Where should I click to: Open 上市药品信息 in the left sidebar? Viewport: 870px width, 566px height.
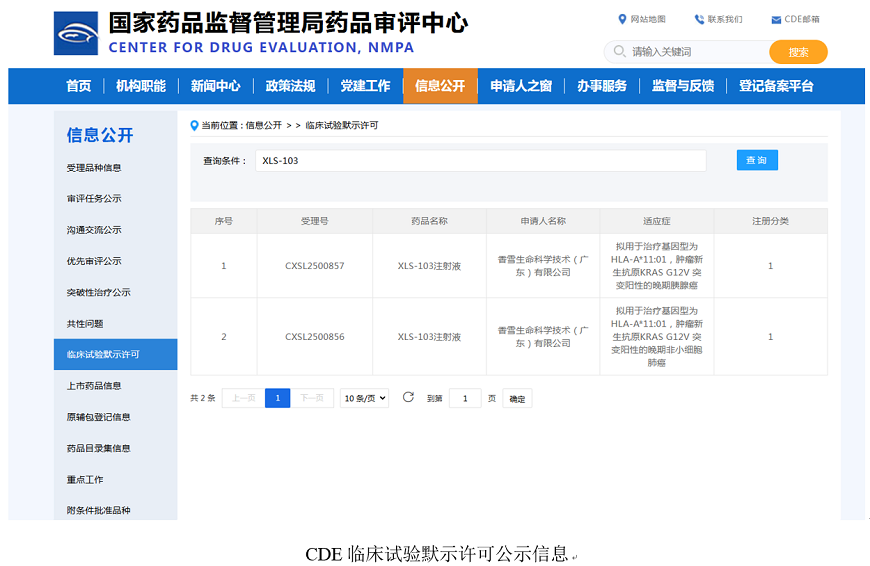pyautogui.click(x=94, y=385)
